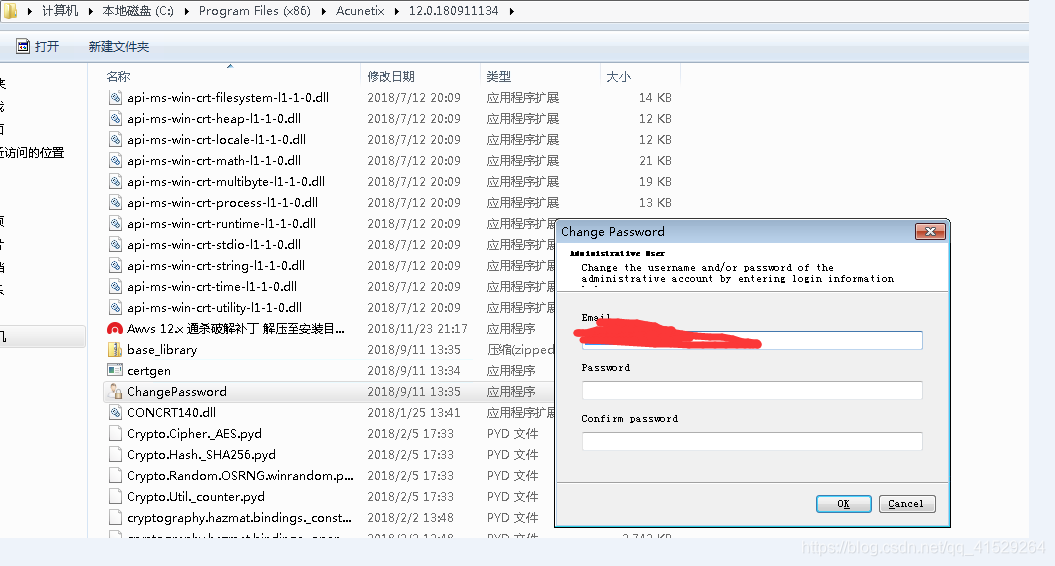Expand the arrow after Acunetix breadcrumb
1055x566 pixels.
point(396,11)
